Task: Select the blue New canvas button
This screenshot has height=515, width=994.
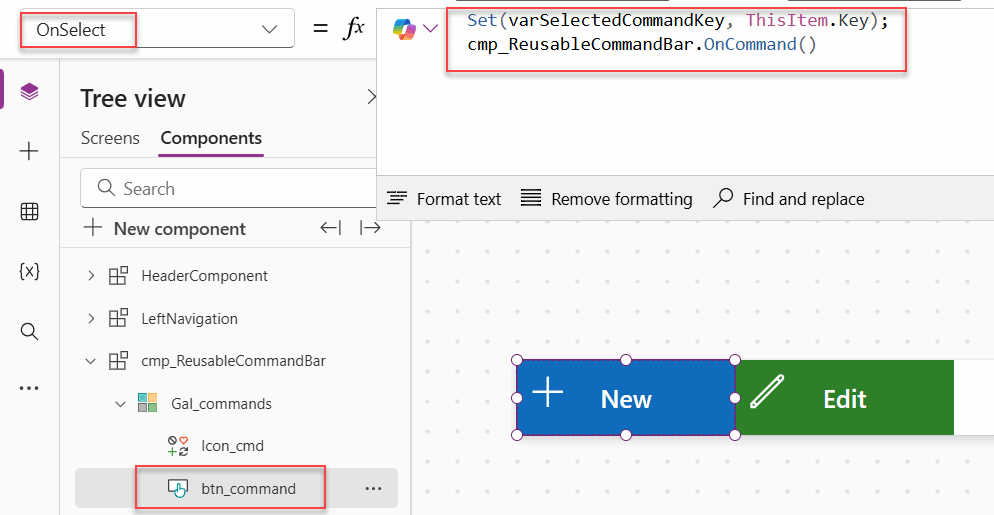Action: [x=626, y=398]
